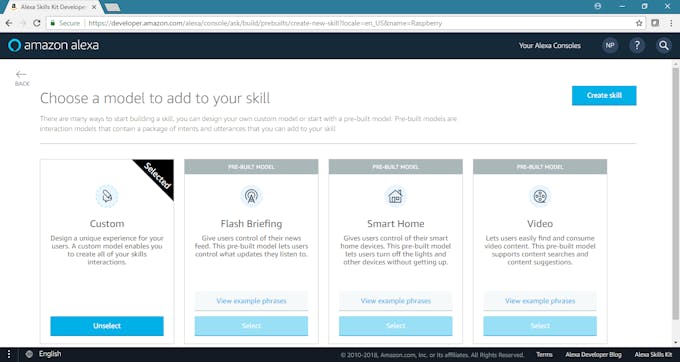
Task: View example phrases for Smart Home
Action: [x=396, y=301]
